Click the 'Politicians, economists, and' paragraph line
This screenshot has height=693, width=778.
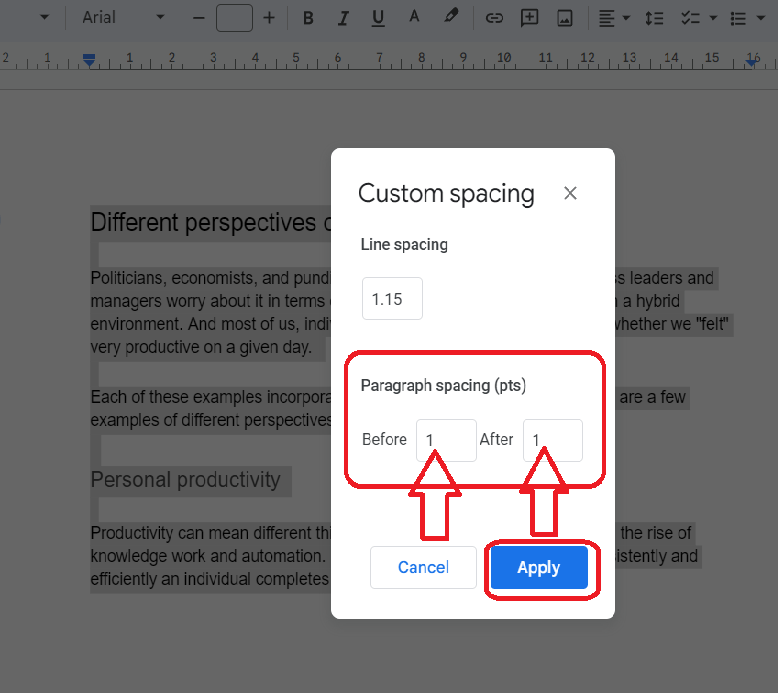[x=210, y=278]
